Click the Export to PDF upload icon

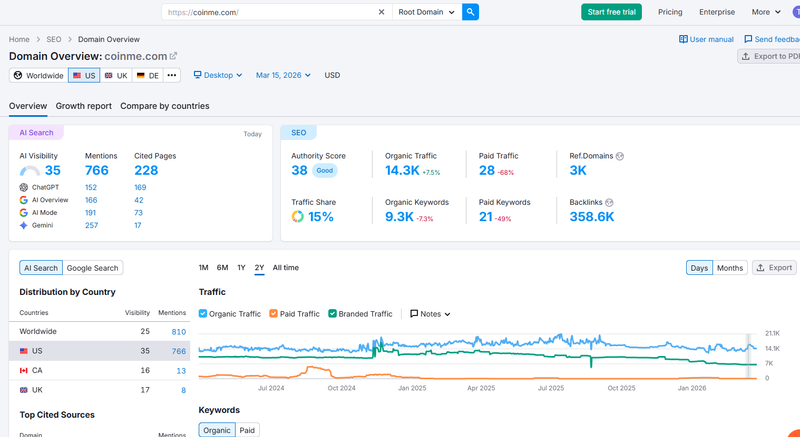745,56
